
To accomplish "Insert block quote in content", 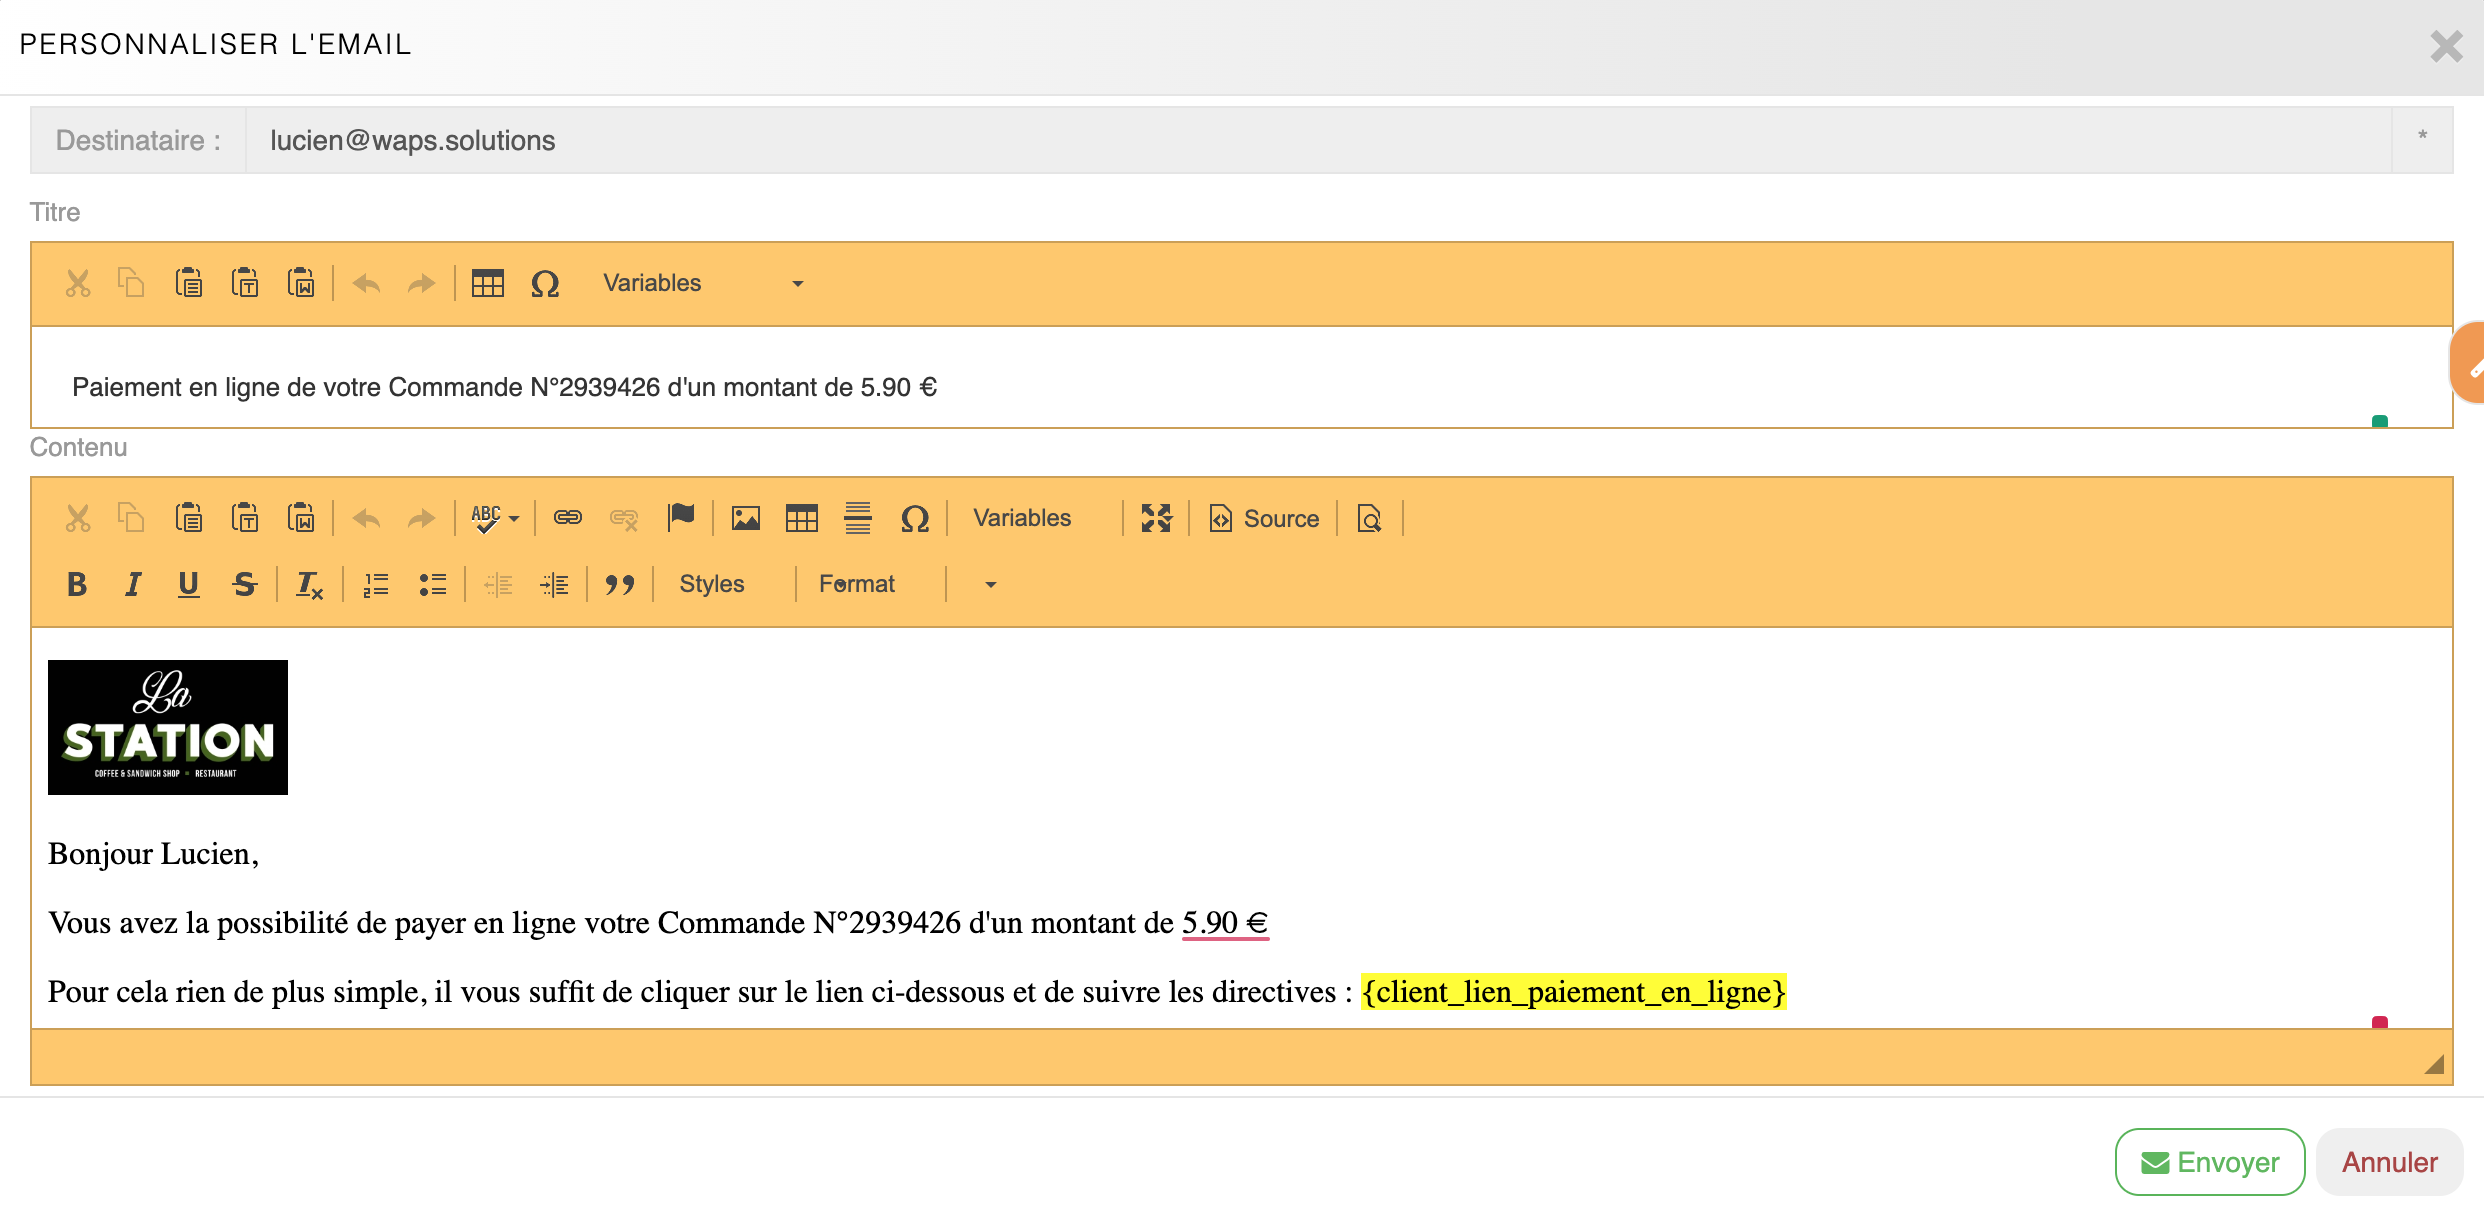I will click(x=619, y=584).
